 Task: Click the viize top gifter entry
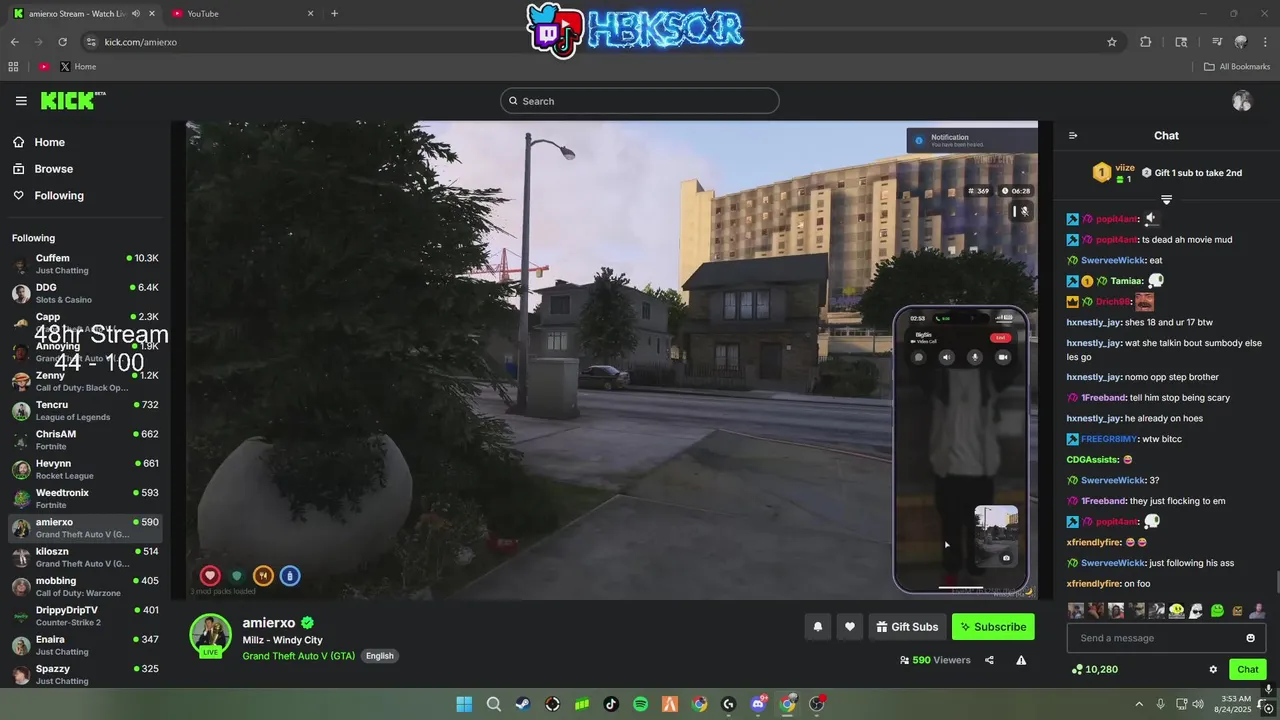pos(1114,173)
